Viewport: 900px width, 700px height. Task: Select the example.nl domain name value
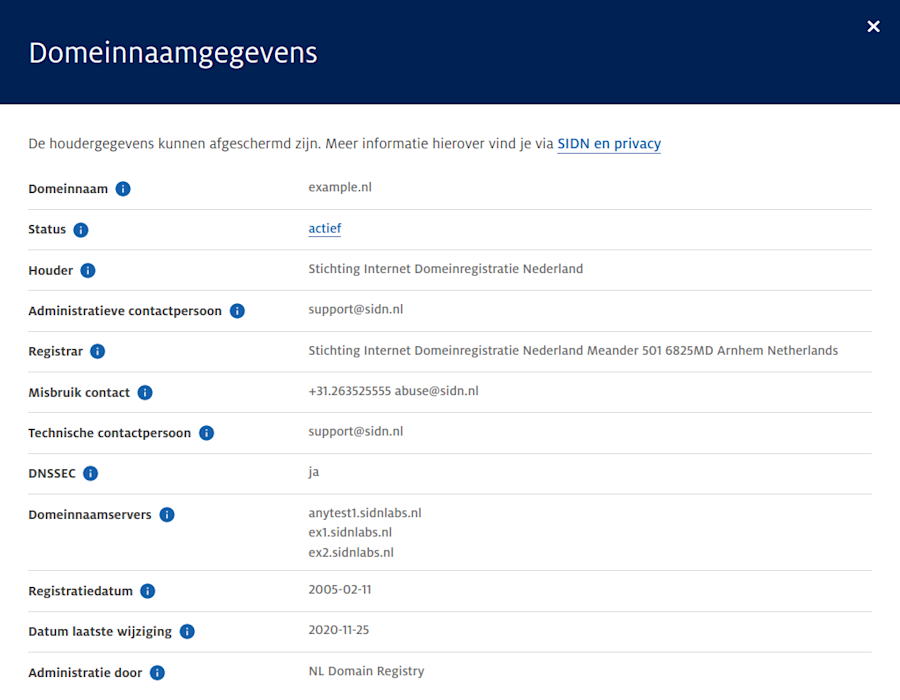[x=340, y=187]
